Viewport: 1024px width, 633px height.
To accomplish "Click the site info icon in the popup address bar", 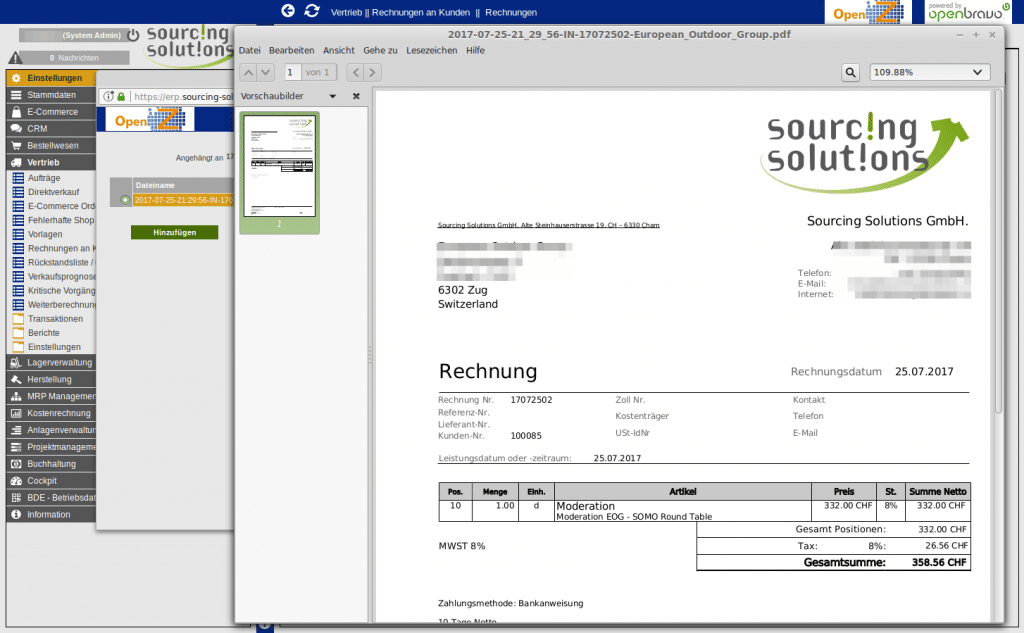I will (108, 97).
